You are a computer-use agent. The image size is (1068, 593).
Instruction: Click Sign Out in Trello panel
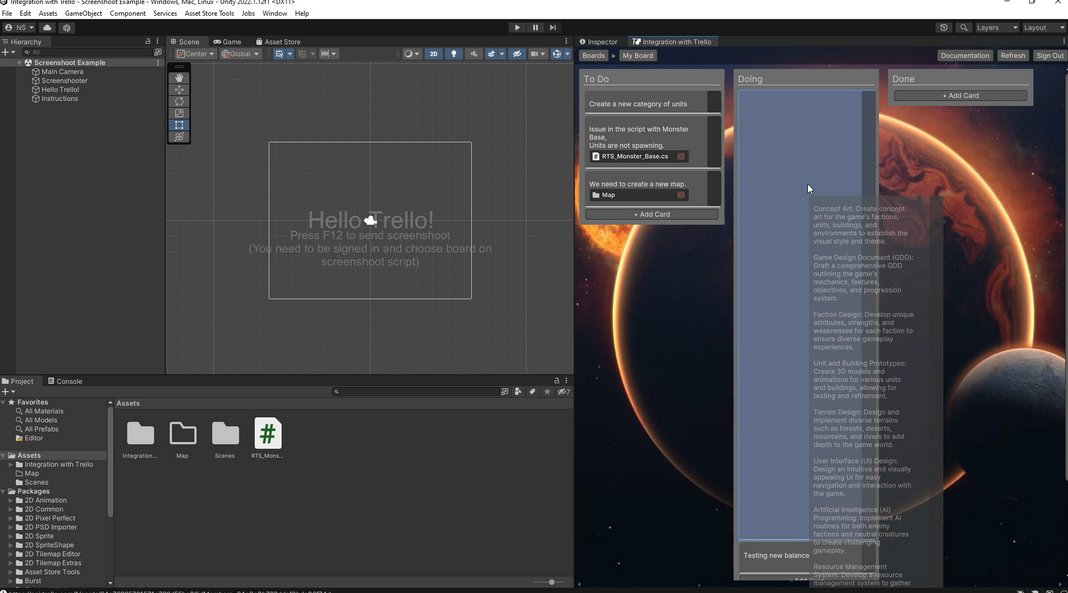point(1050,56)
